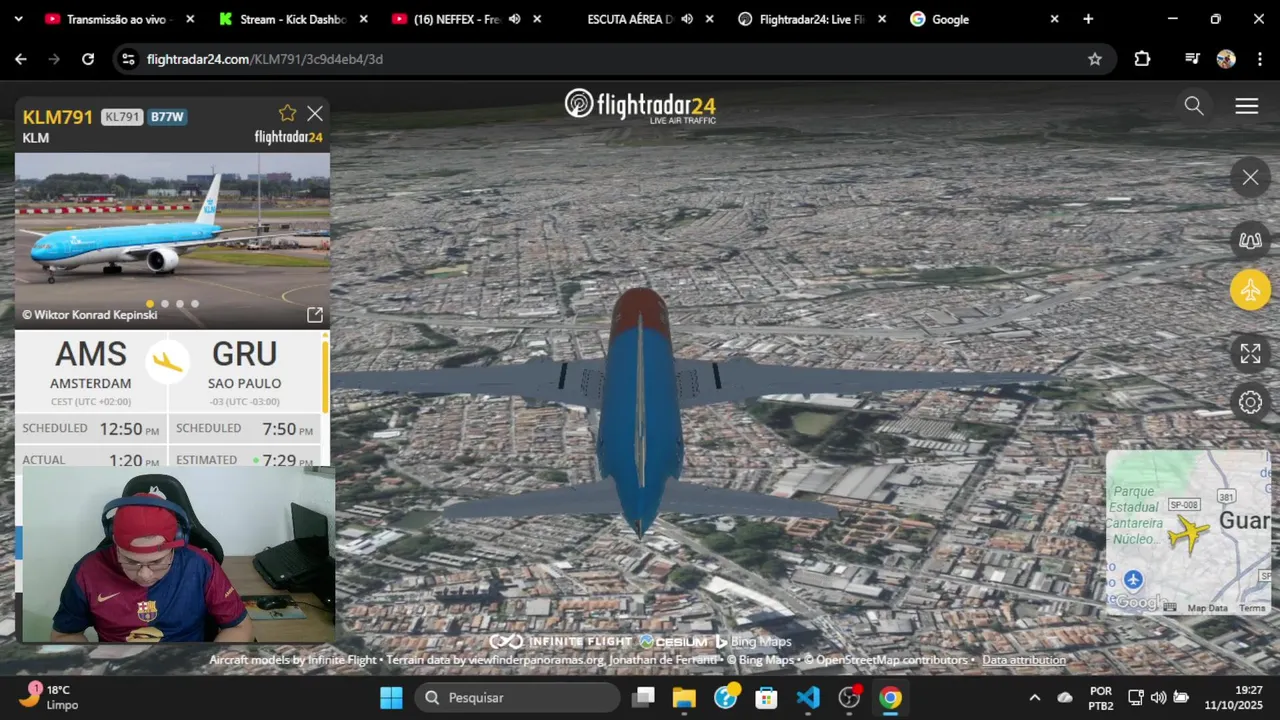
Task: View site information icon in address bar
Action: tap(128, 59)
